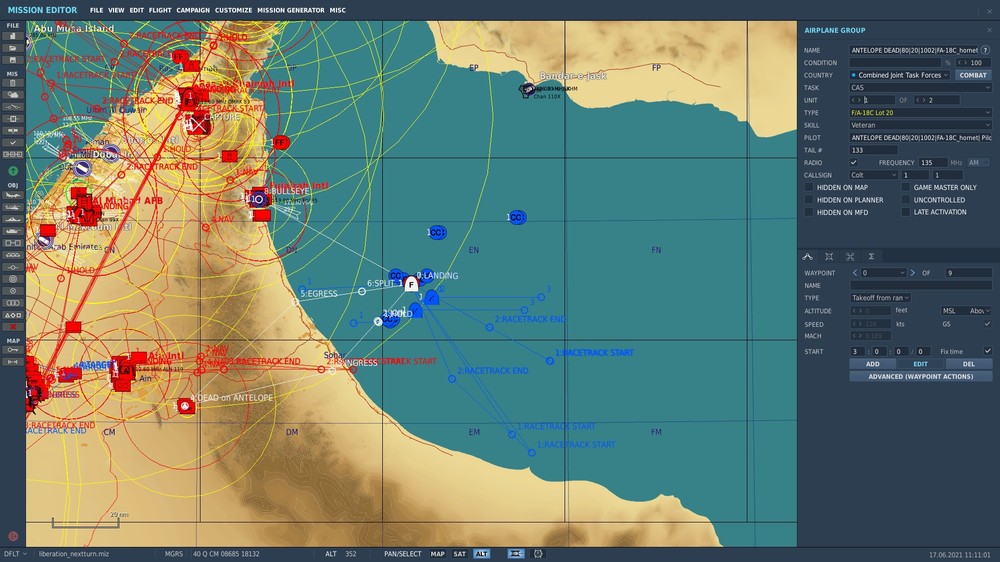Viewport: 1000px width, 562px height.
Task: Toggle the RADIO checkbox
Action: [x=853, y=163]
